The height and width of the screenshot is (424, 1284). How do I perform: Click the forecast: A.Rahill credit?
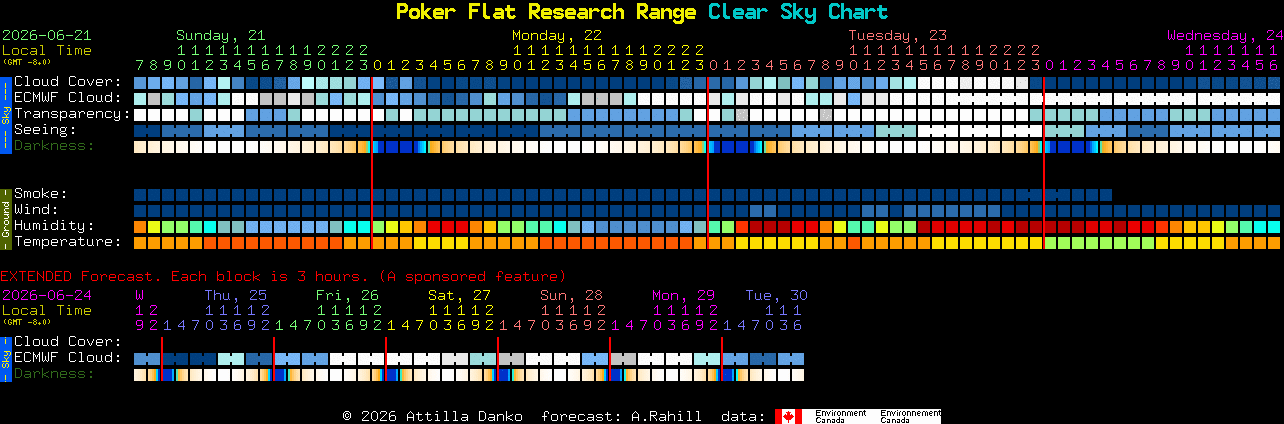click(622, 416)
